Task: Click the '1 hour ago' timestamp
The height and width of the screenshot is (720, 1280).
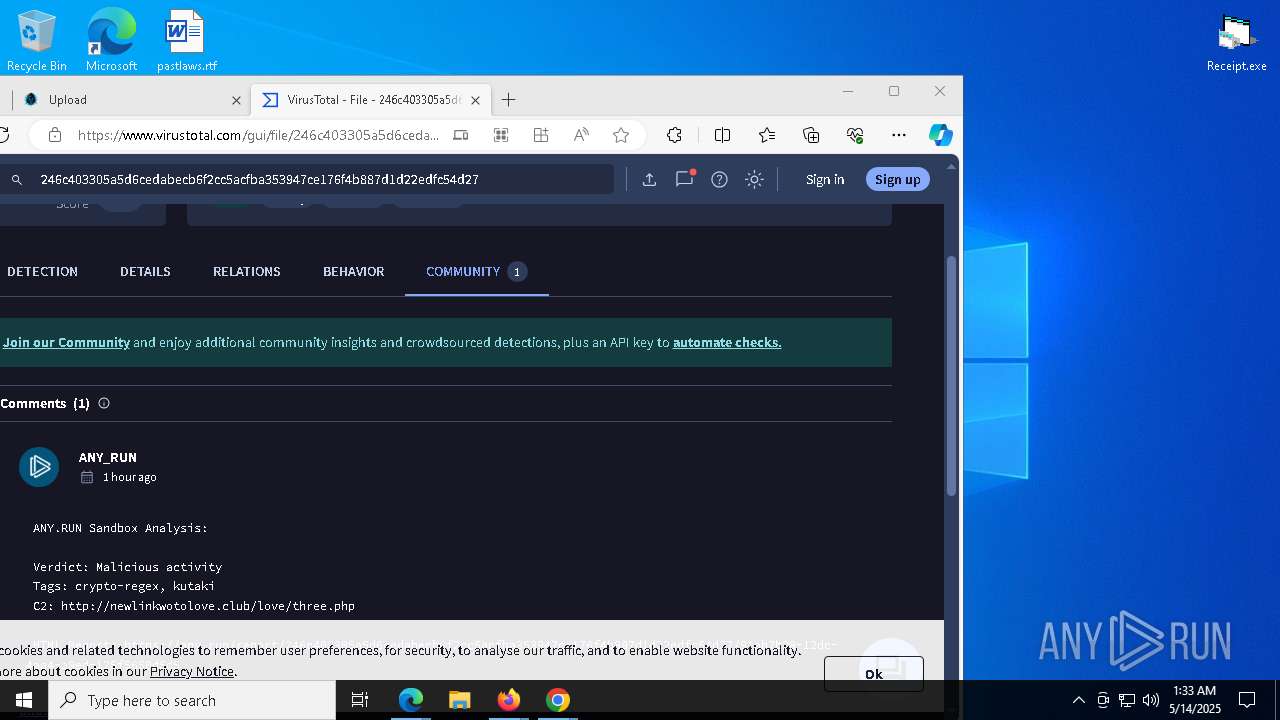Action: [x=129, y=477]
